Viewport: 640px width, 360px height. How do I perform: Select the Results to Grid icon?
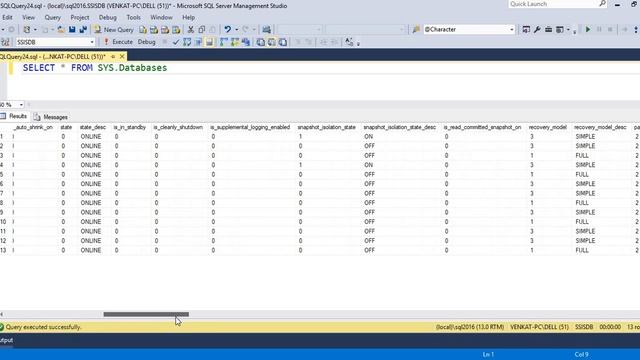click(271, 42)
